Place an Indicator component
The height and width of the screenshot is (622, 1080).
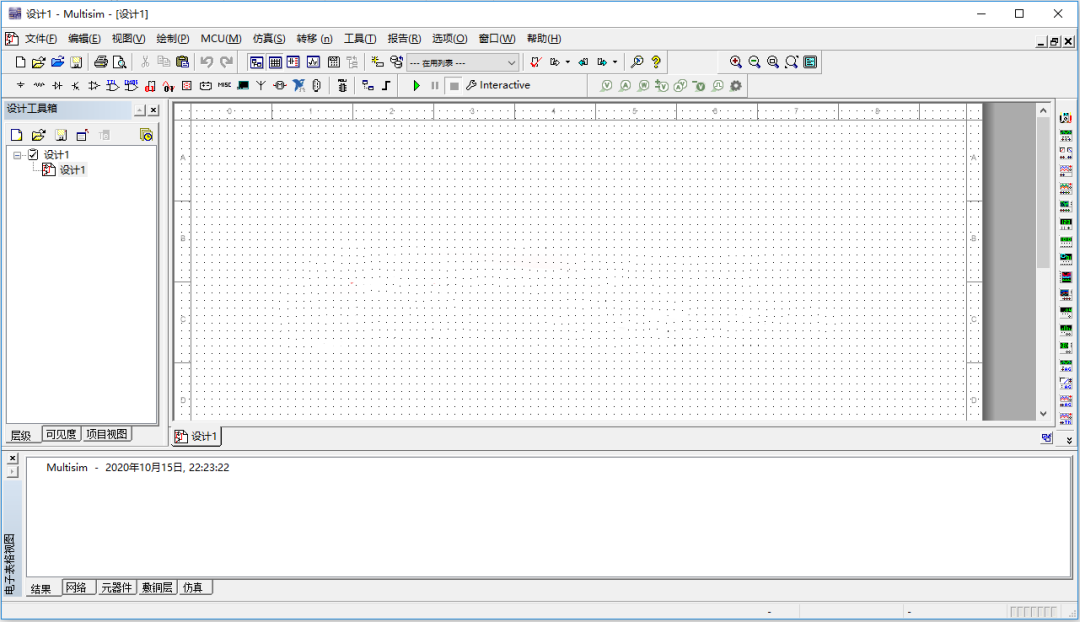(187, 85)
